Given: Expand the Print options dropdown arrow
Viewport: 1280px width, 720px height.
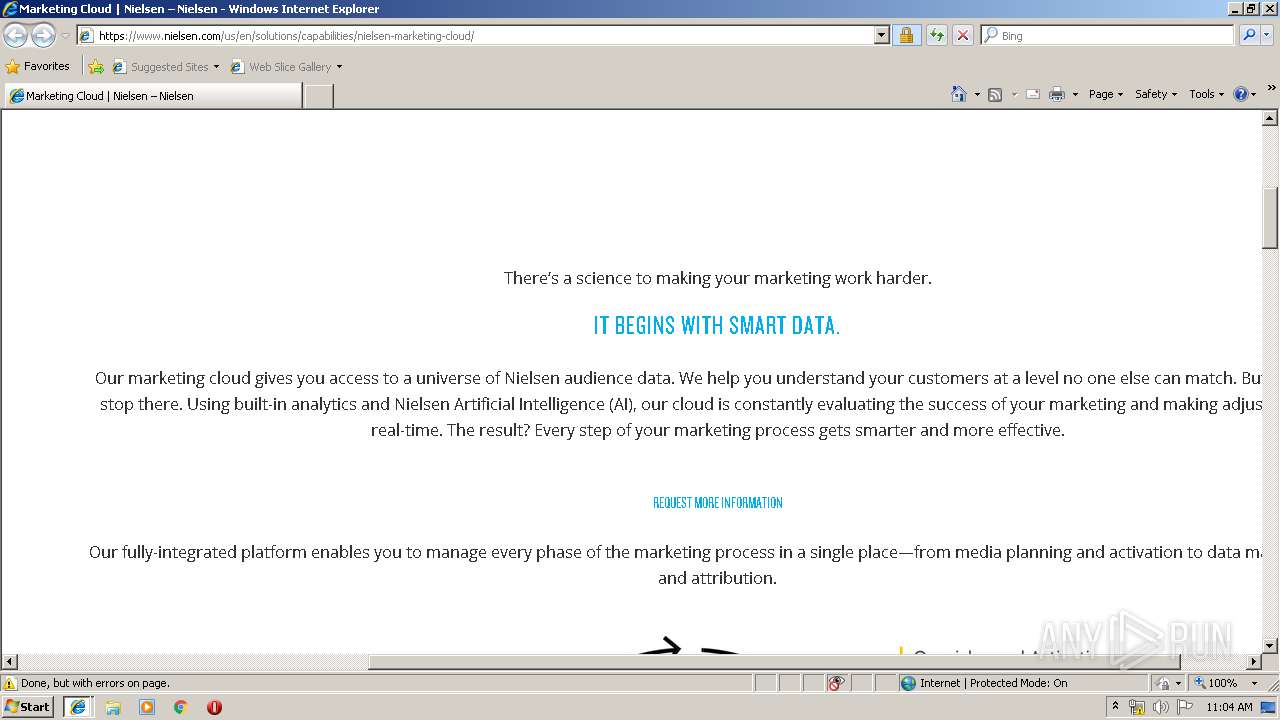Looking at the screenshot, I should coord(1075,94).
